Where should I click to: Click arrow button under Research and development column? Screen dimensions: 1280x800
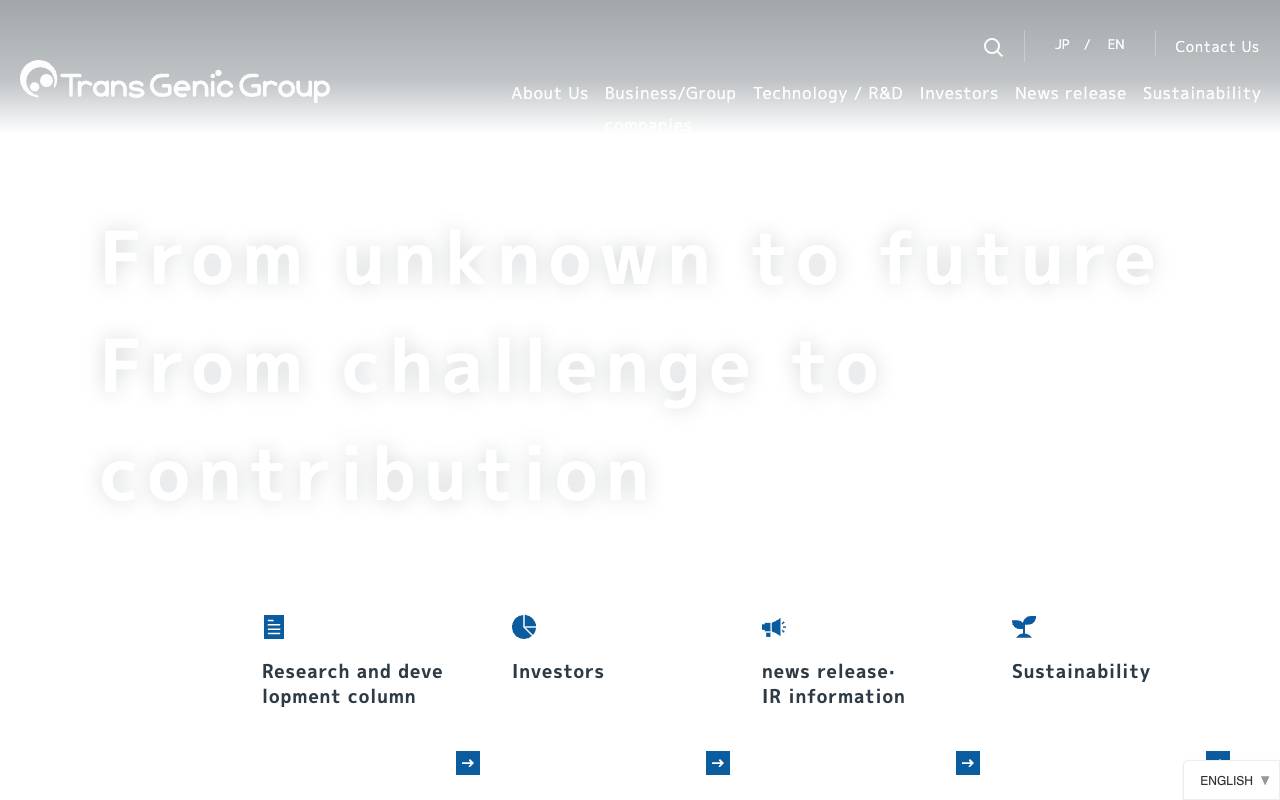467,763
